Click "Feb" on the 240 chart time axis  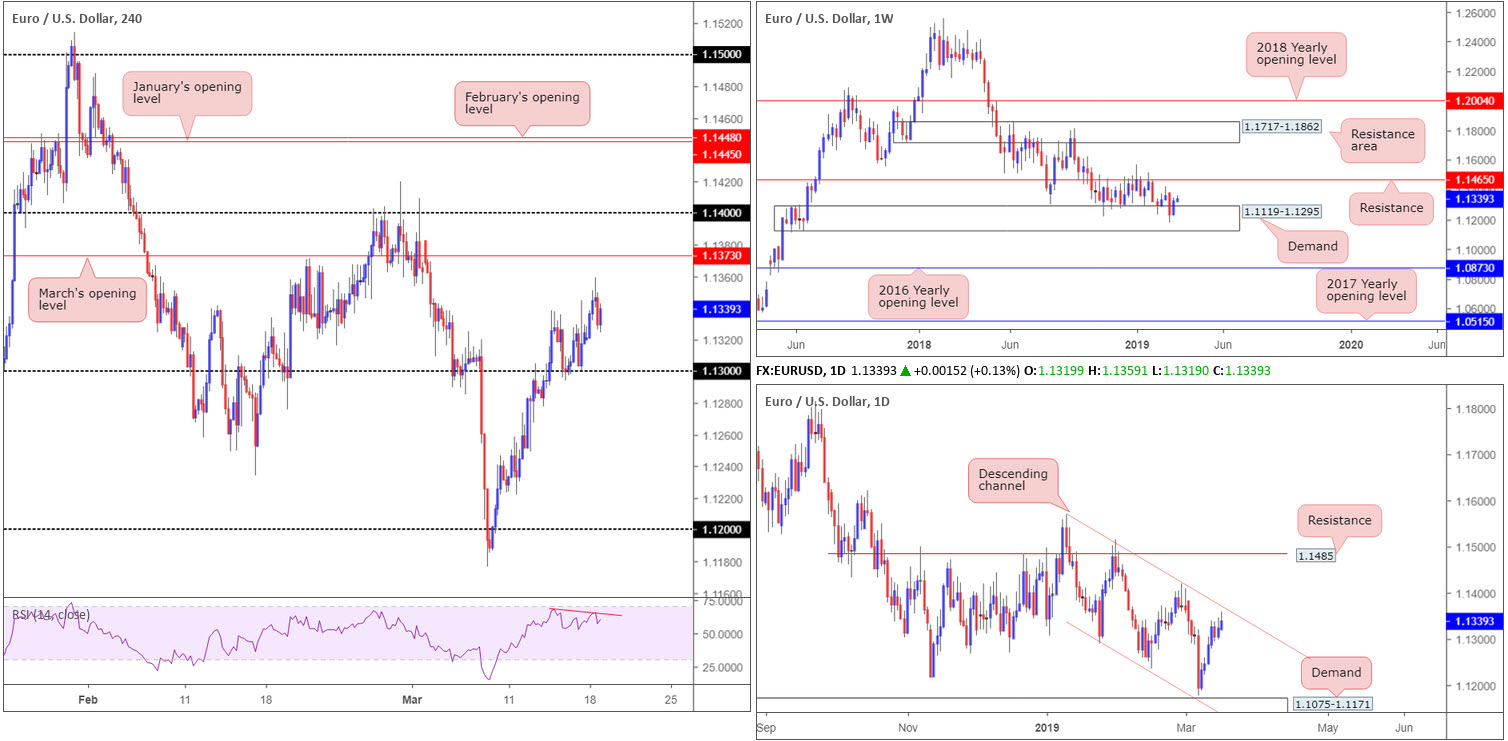point(88,699)
